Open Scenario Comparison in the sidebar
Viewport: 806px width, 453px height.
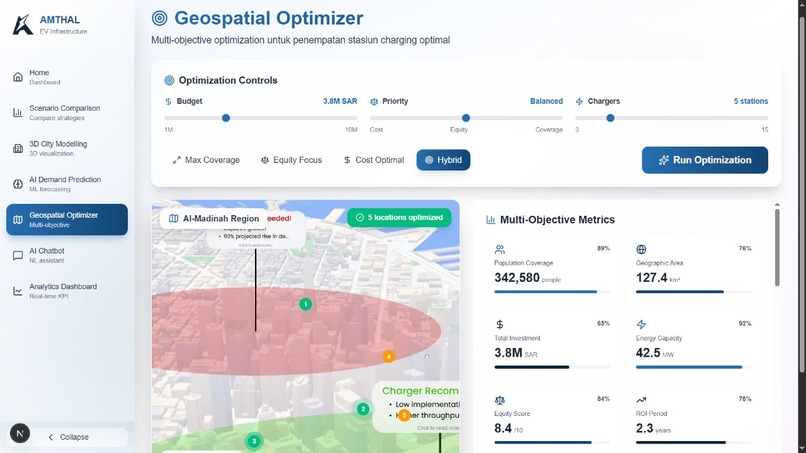(x=67, y=113)
